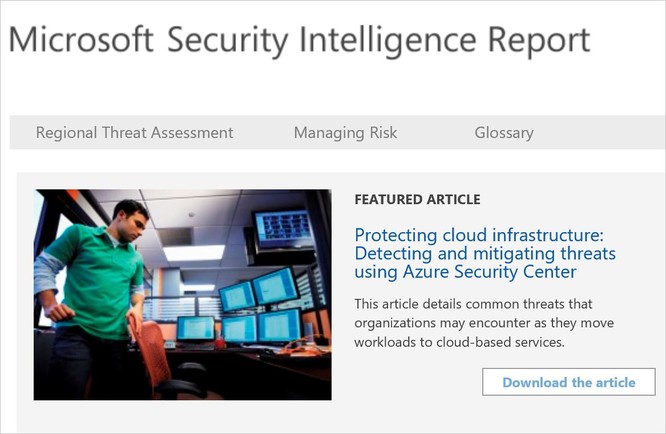Click the 'using Azure Security Center' title line
This screenshot has width=666, height=434.
pyautogui.click(x=466, y=272)
